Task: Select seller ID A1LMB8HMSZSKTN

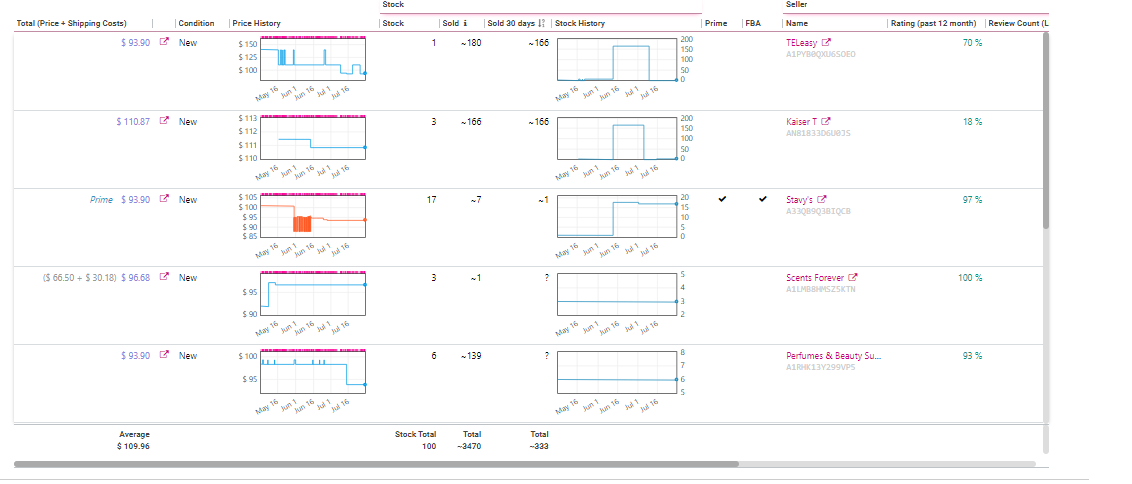Action: tap(821, 289)
